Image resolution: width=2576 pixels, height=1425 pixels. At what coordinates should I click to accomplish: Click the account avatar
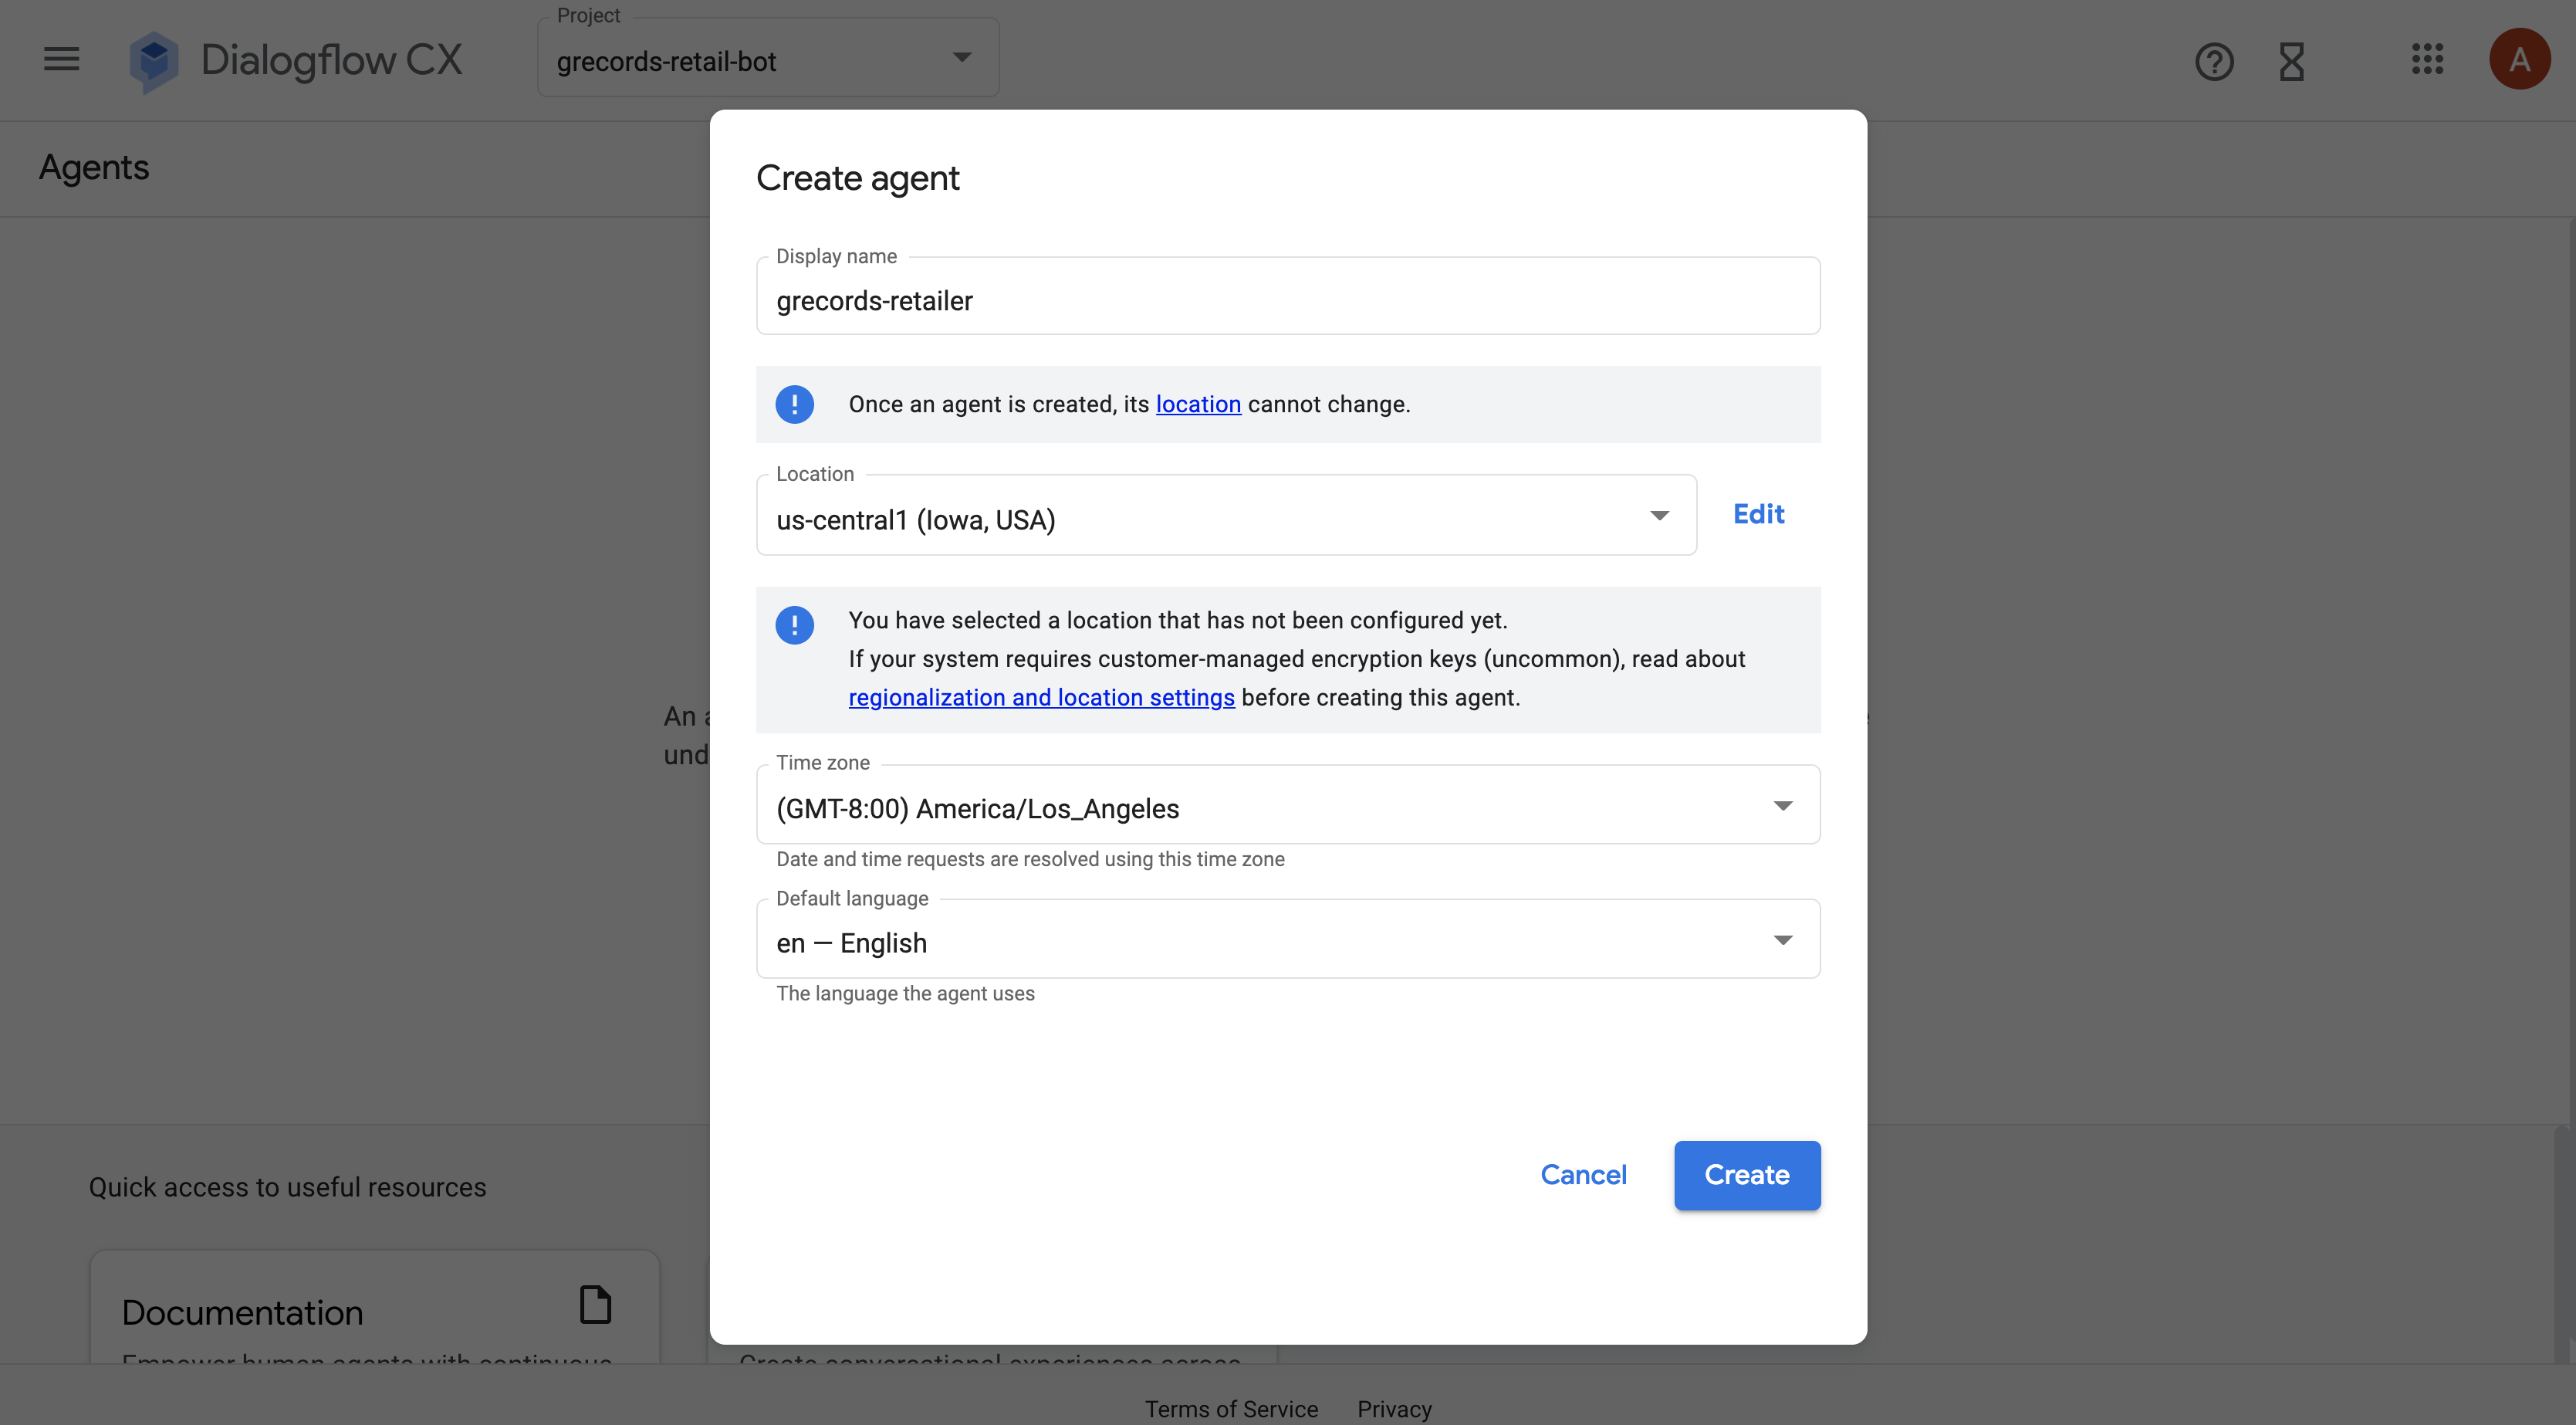pyautogui.click(x=2519, y=58)
